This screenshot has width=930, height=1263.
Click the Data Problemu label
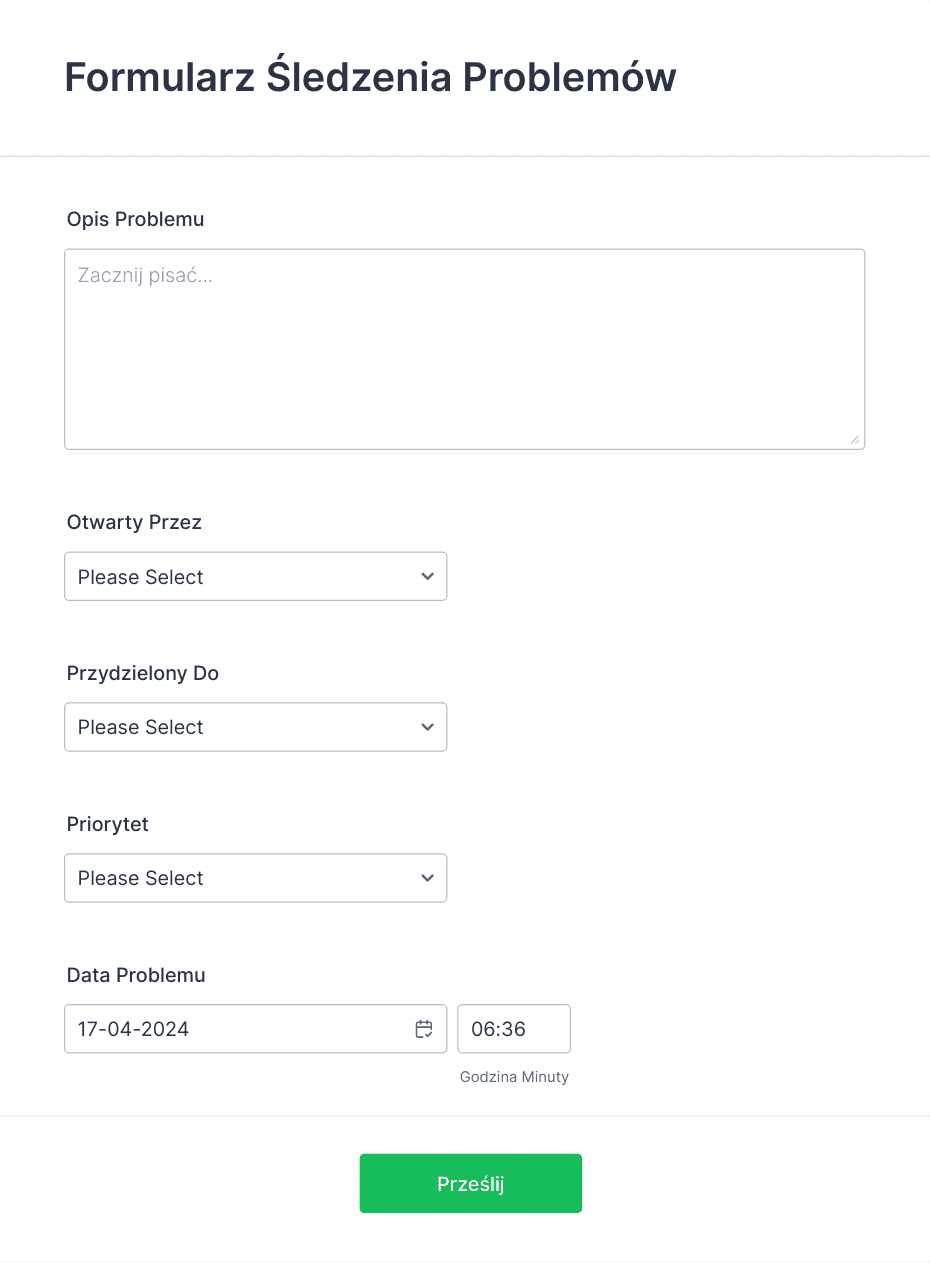pos(136,975)
